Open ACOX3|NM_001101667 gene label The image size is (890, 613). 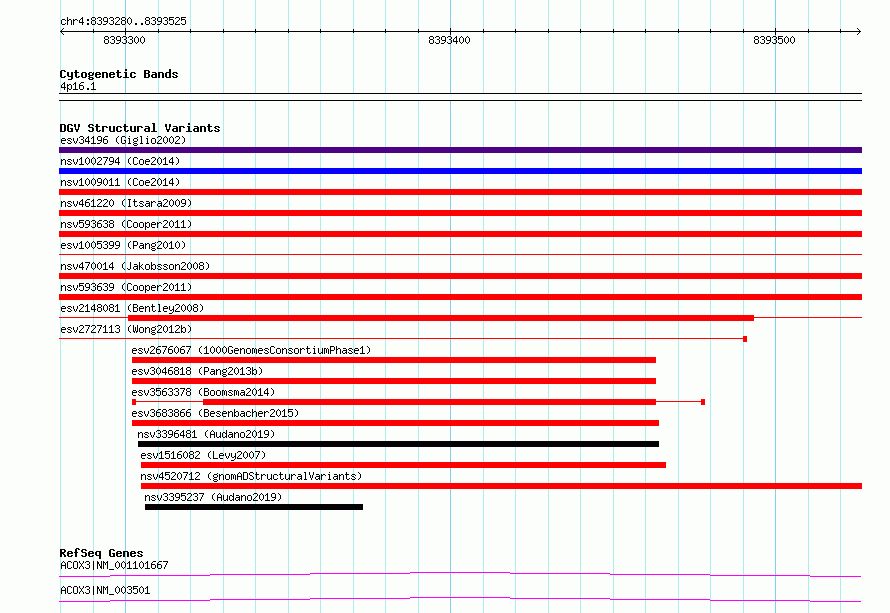114,565
